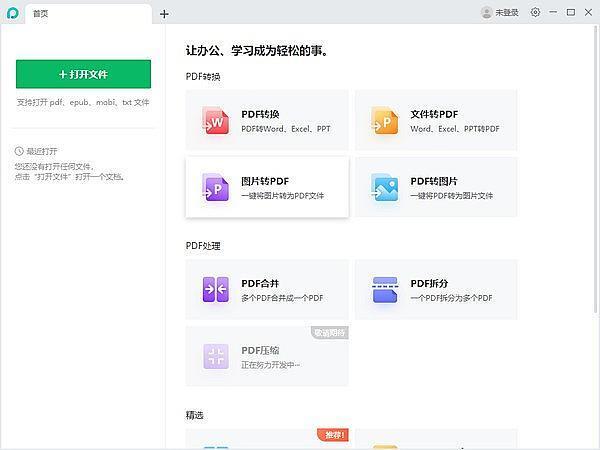
Task: Click the 最近打开 clock icon
Action: coord(19,151)
